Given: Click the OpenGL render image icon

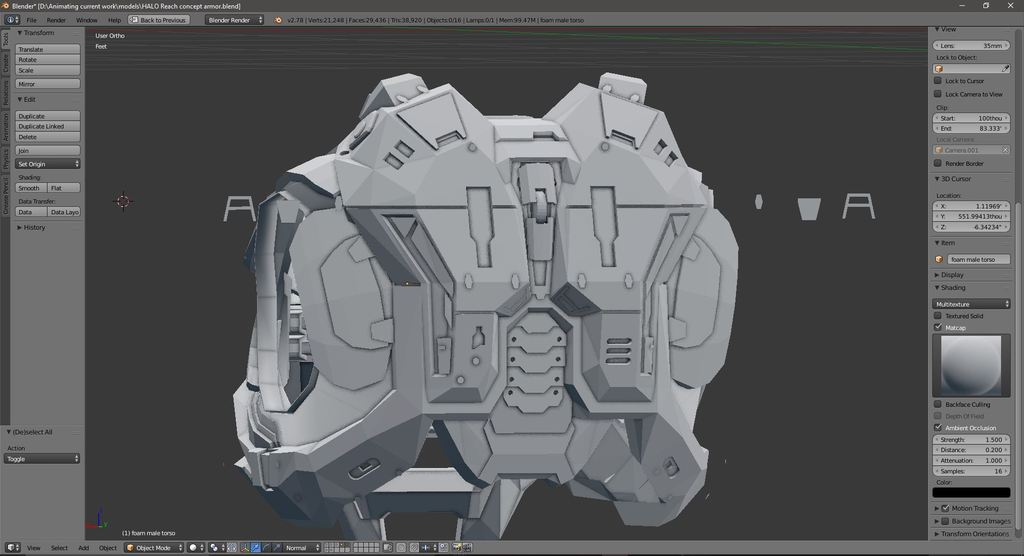Looking at the screenshot, I should tap(457, 548).
